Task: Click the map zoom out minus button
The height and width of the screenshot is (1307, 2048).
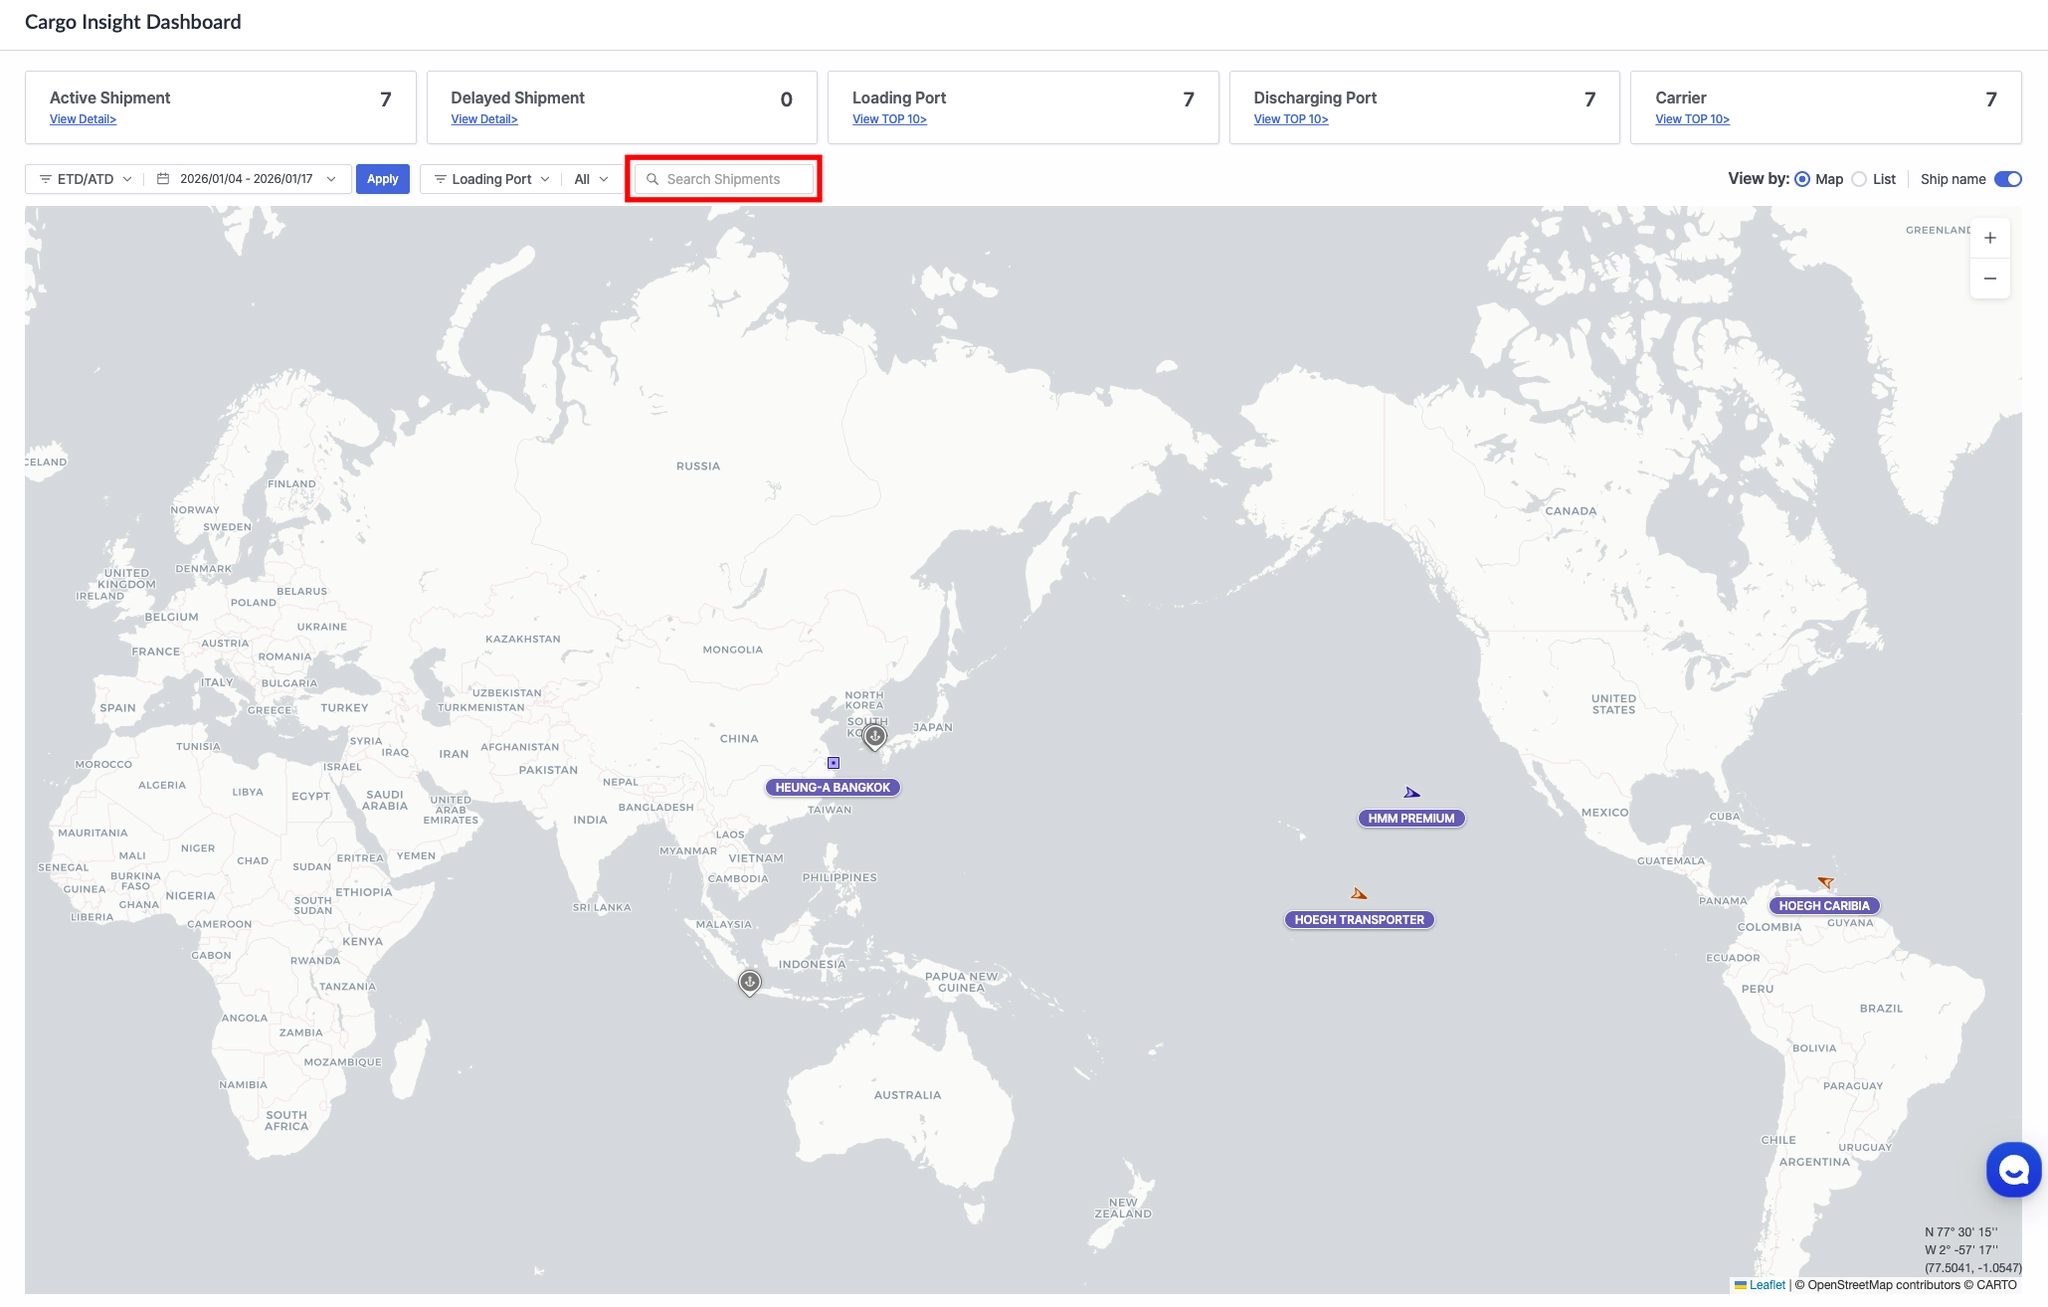Action: 1989,279
